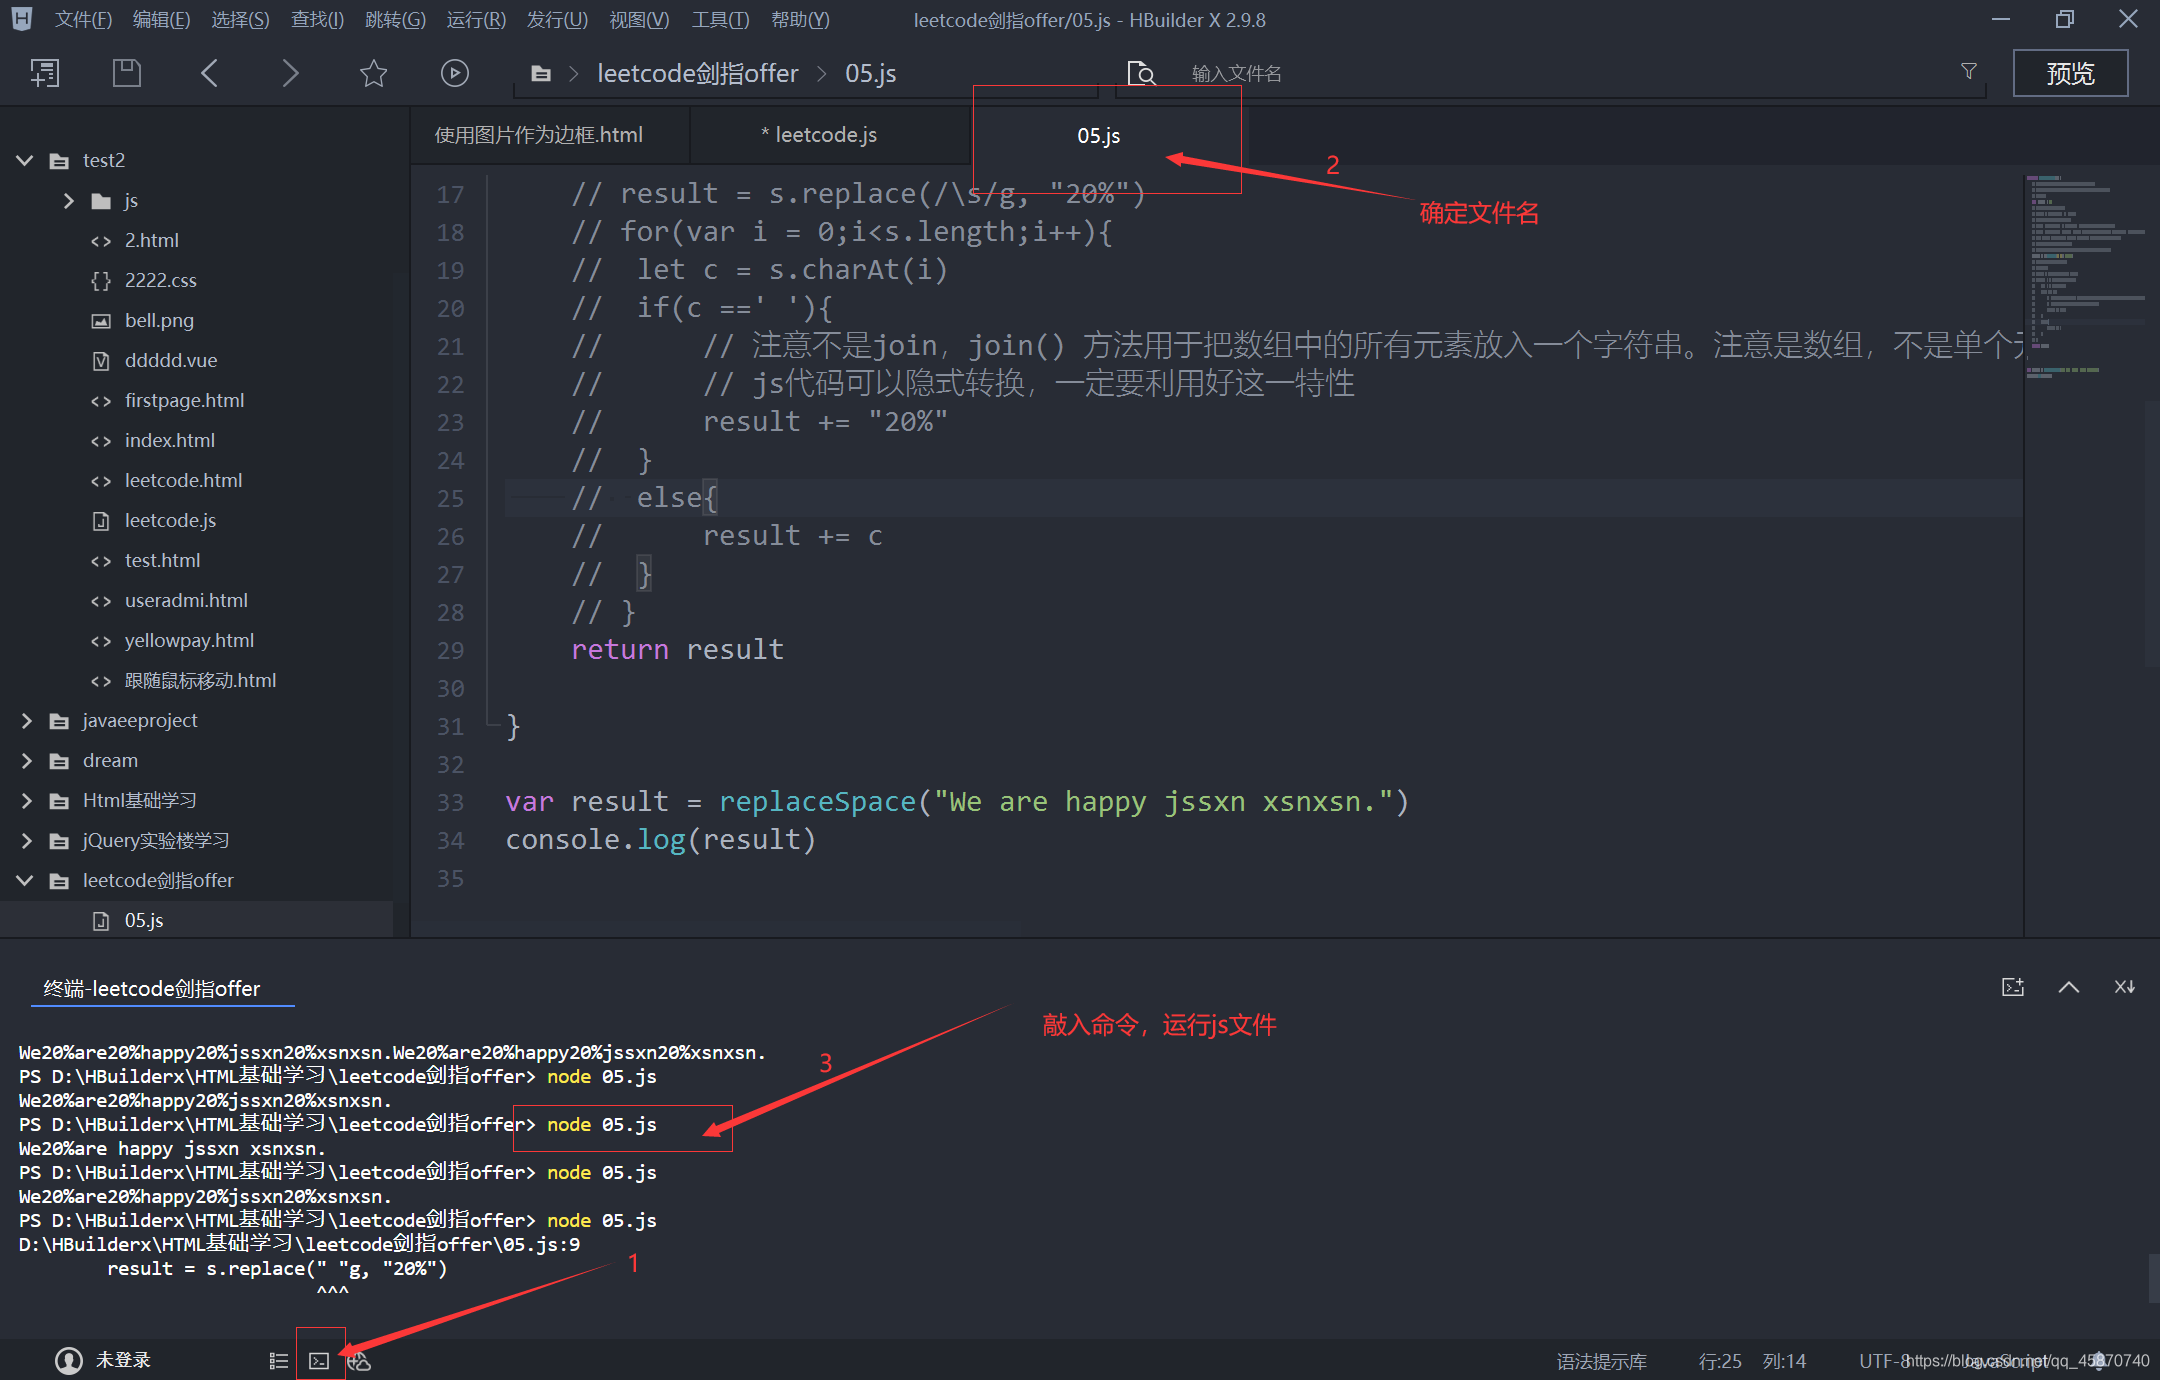Select the 05.js editor tab
The image size is (2160, 1380).
tap(1098, 136)
